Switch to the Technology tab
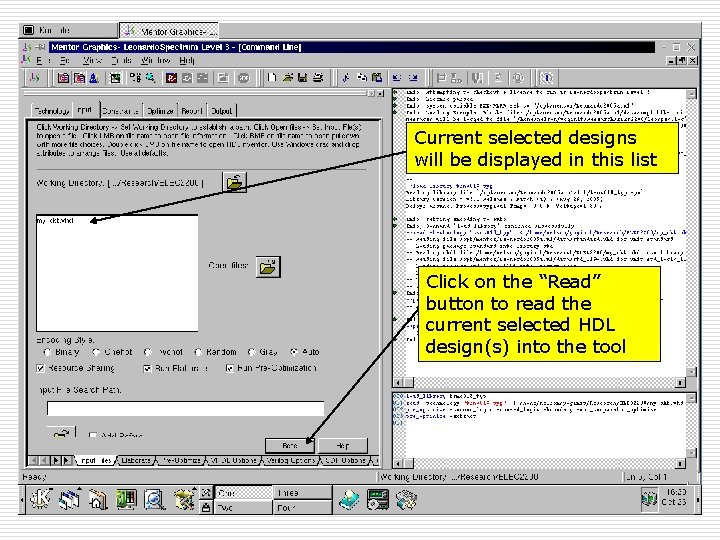Viewport: 720px width, 540px height. (x=51, y=111)
